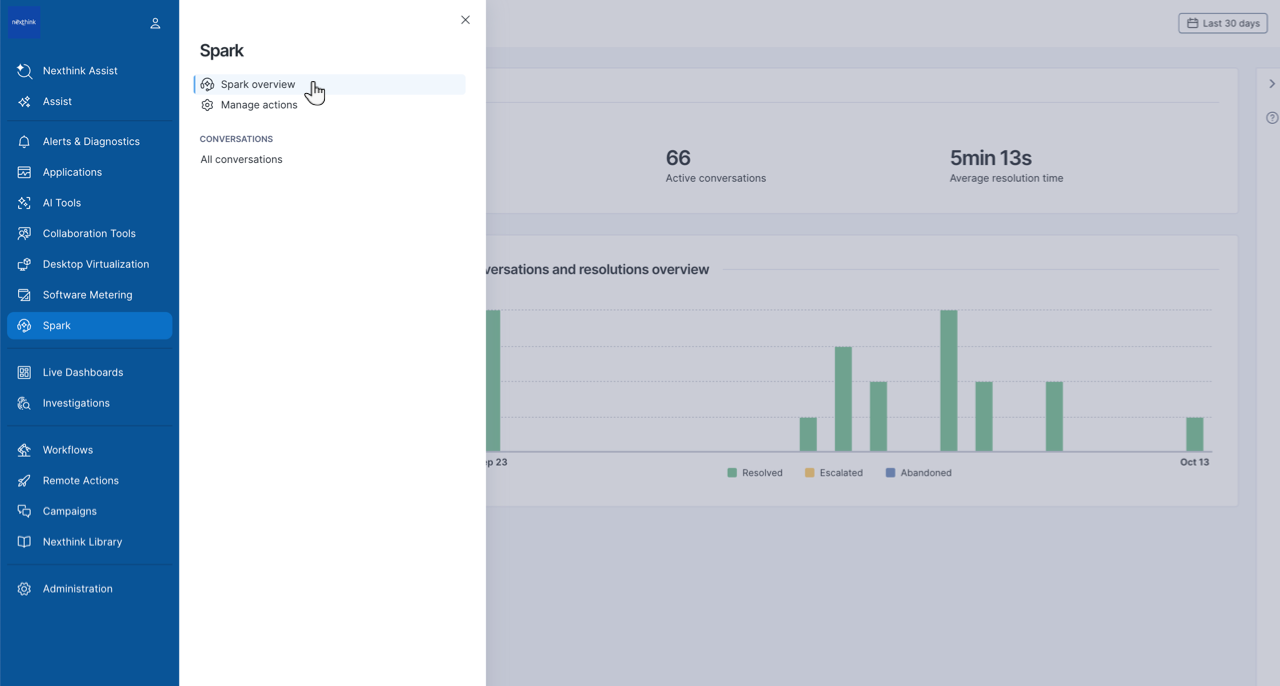Click the tallest green bar in chart

tap(948, 380)
